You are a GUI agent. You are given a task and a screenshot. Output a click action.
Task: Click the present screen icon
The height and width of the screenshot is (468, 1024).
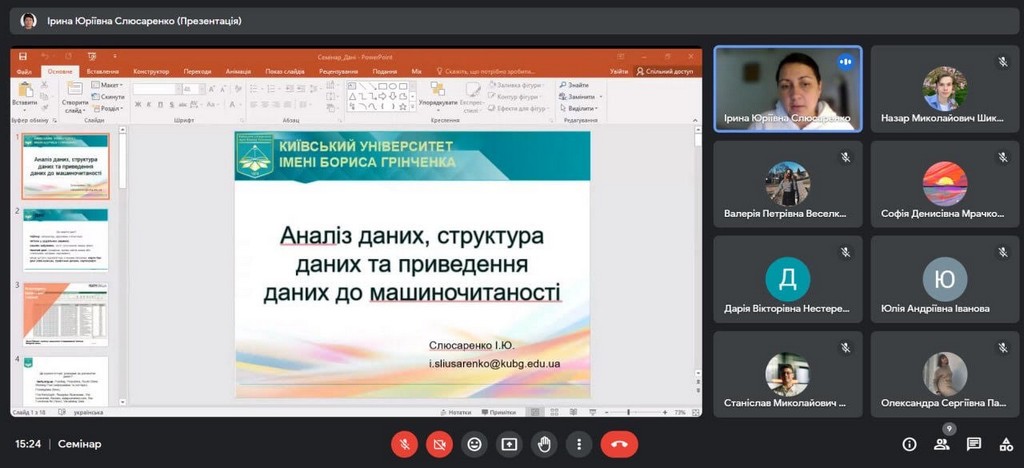pyautogui.click(x=509, y=444)
